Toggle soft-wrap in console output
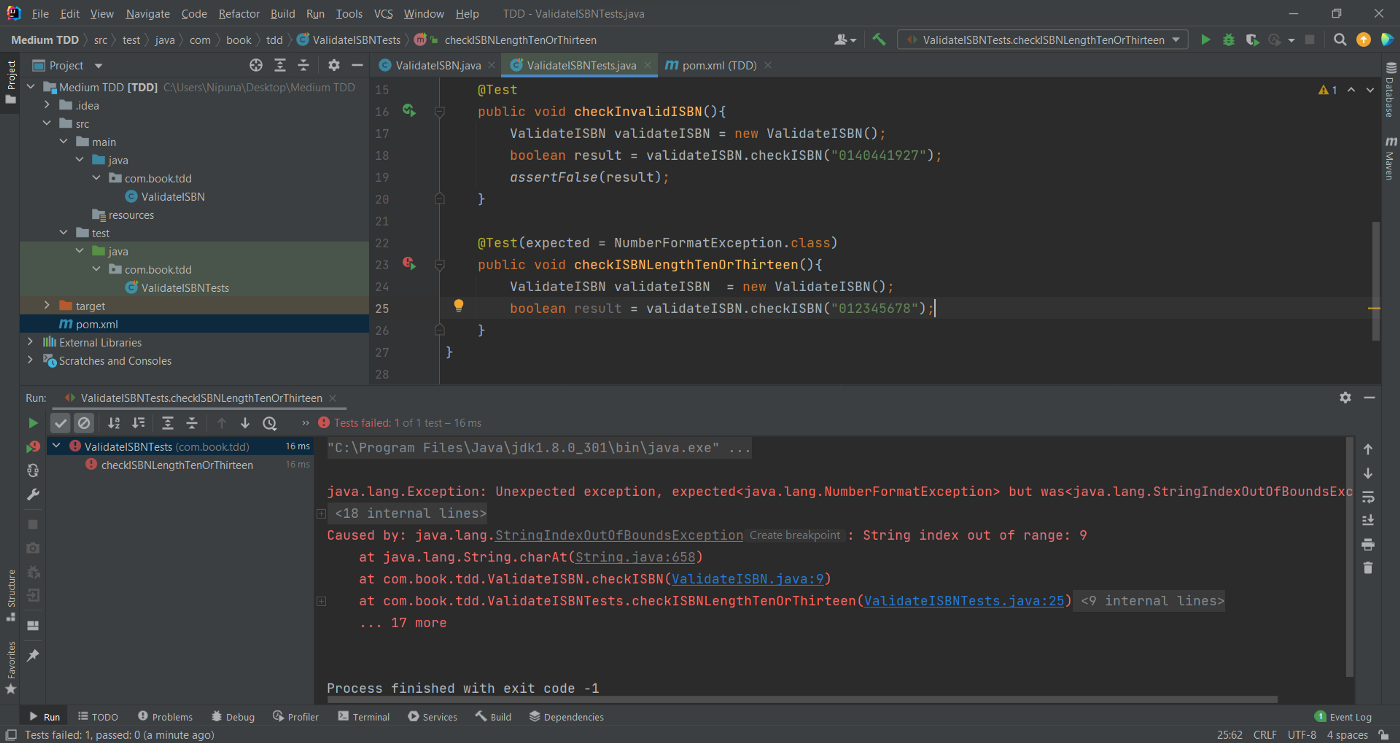 click(1368, 497)
